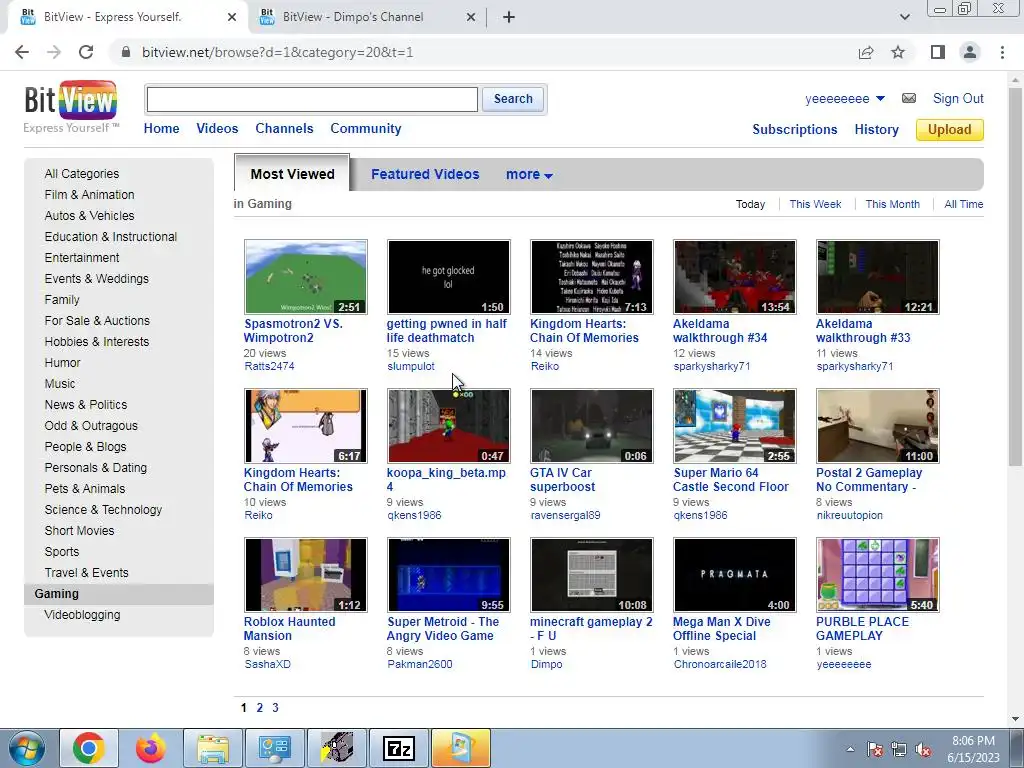Image resolution: width=1024 pixels, height=768 pixels.
Task: Open Spasmotron2 VS. Wimpotron2 thumbnail
Action: [x=306, y=277]
